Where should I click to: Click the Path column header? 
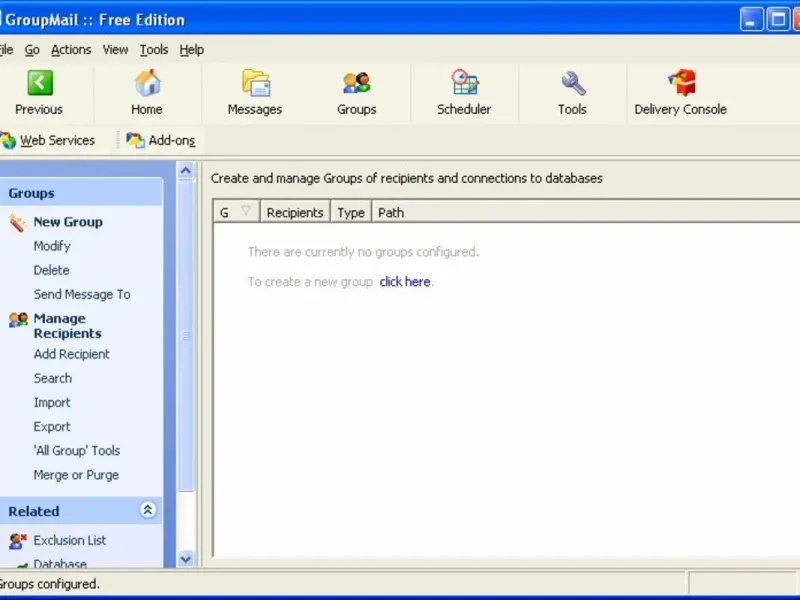pyautogui.click(x=586, y=212)
